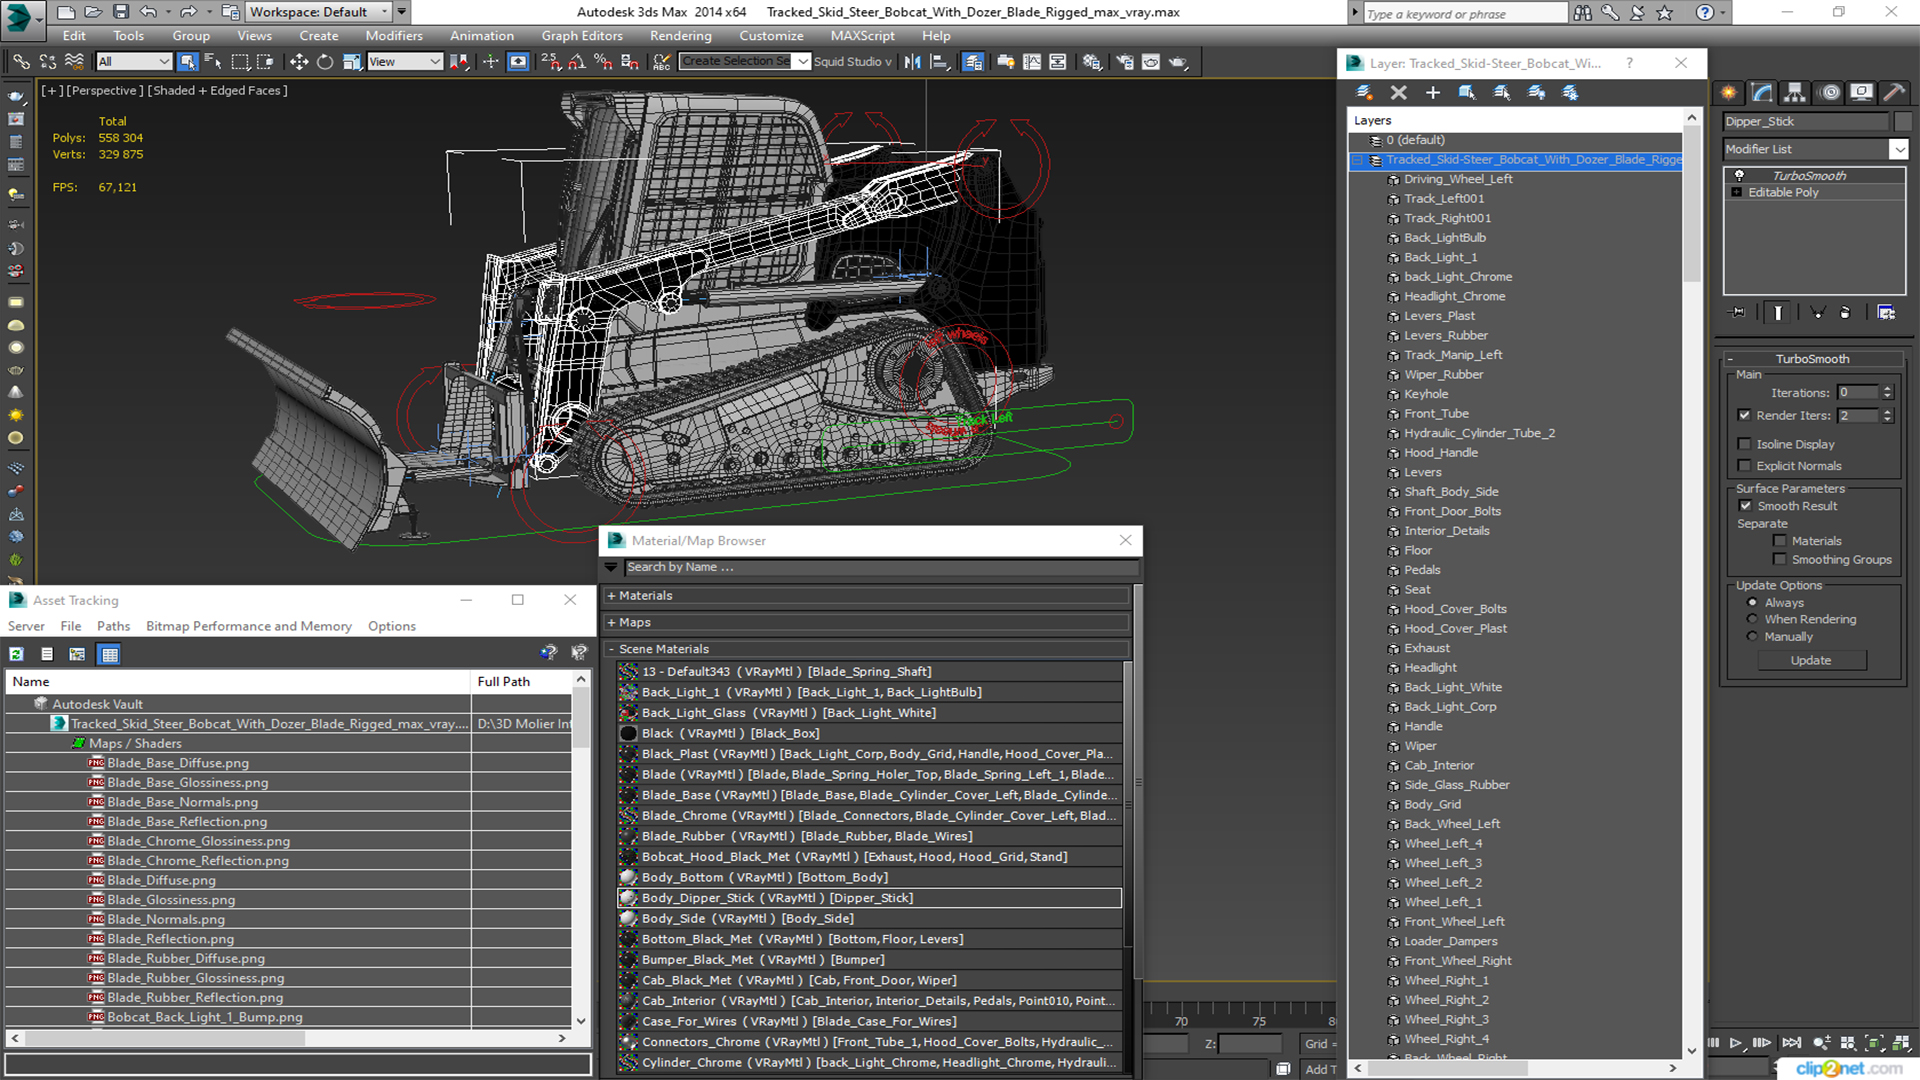Image resolution: width=1920 pixels, height=1080 pixels.
Task: Click Configure Modifier Sets icon
Action: click(x=1886, y=313)
